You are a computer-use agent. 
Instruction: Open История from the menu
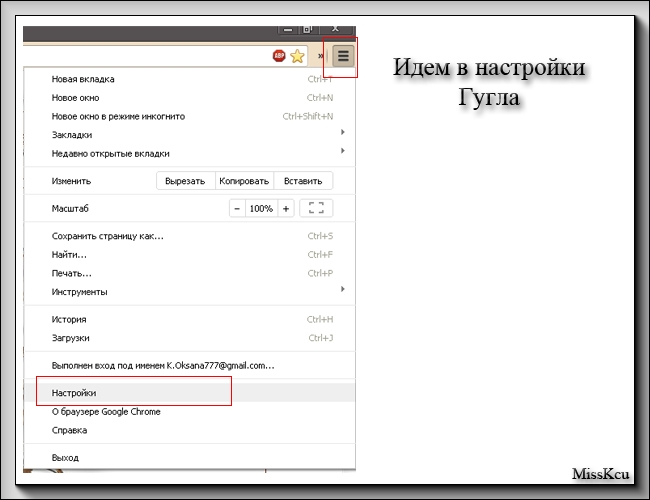[190, 319]
